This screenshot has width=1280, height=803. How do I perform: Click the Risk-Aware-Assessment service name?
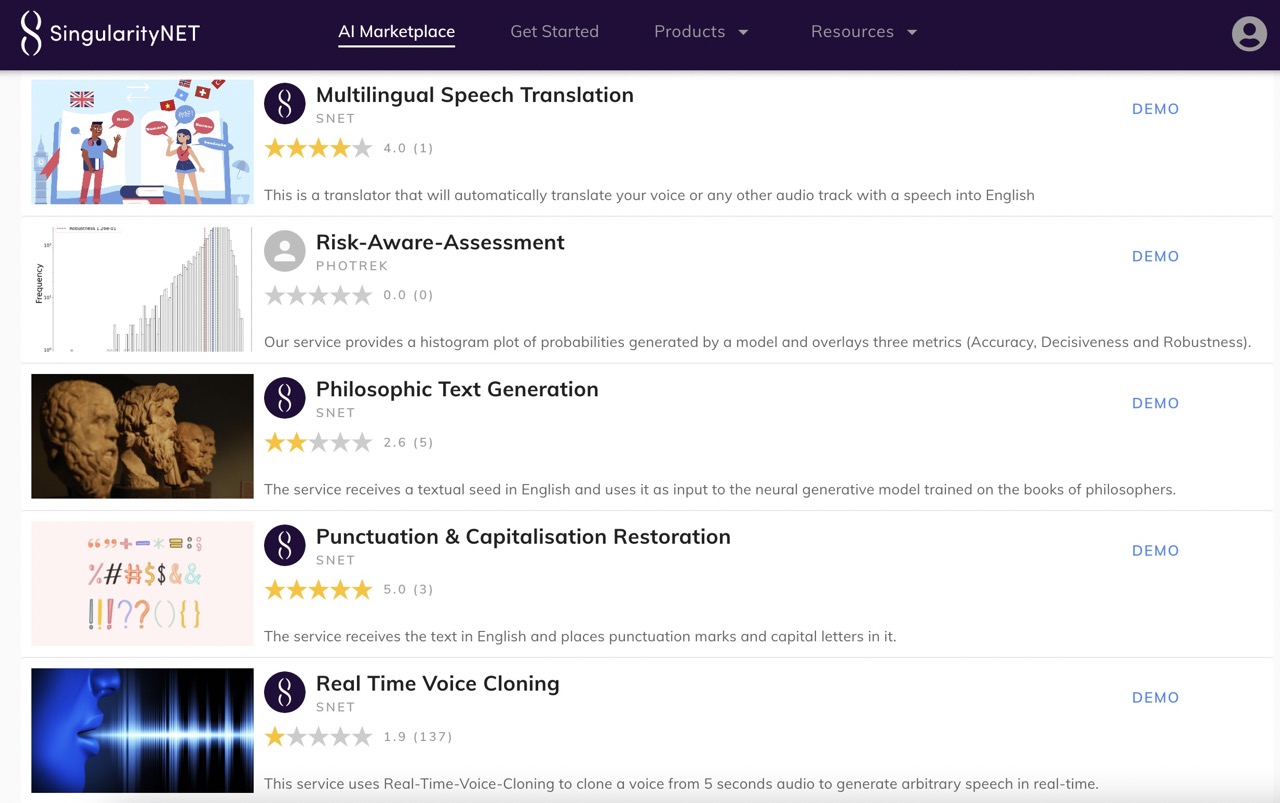[440, 242]
